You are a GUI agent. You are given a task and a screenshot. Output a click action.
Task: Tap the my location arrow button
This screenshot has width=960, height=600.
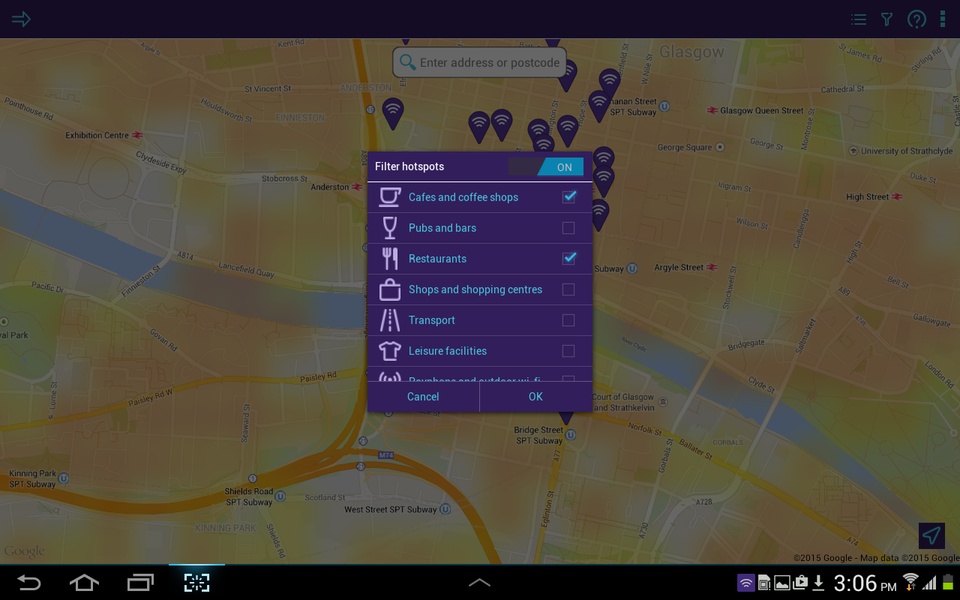click(x=931, y=535)
